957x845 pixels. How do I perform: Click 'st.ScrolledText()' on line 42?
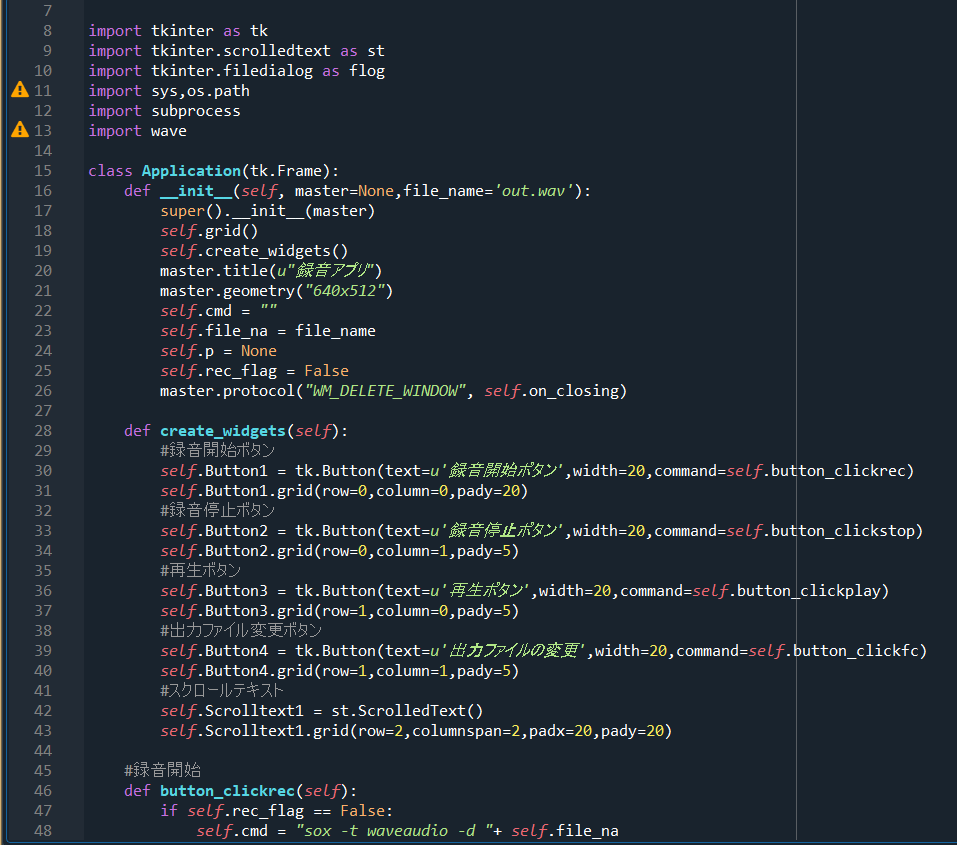(407, 711)
